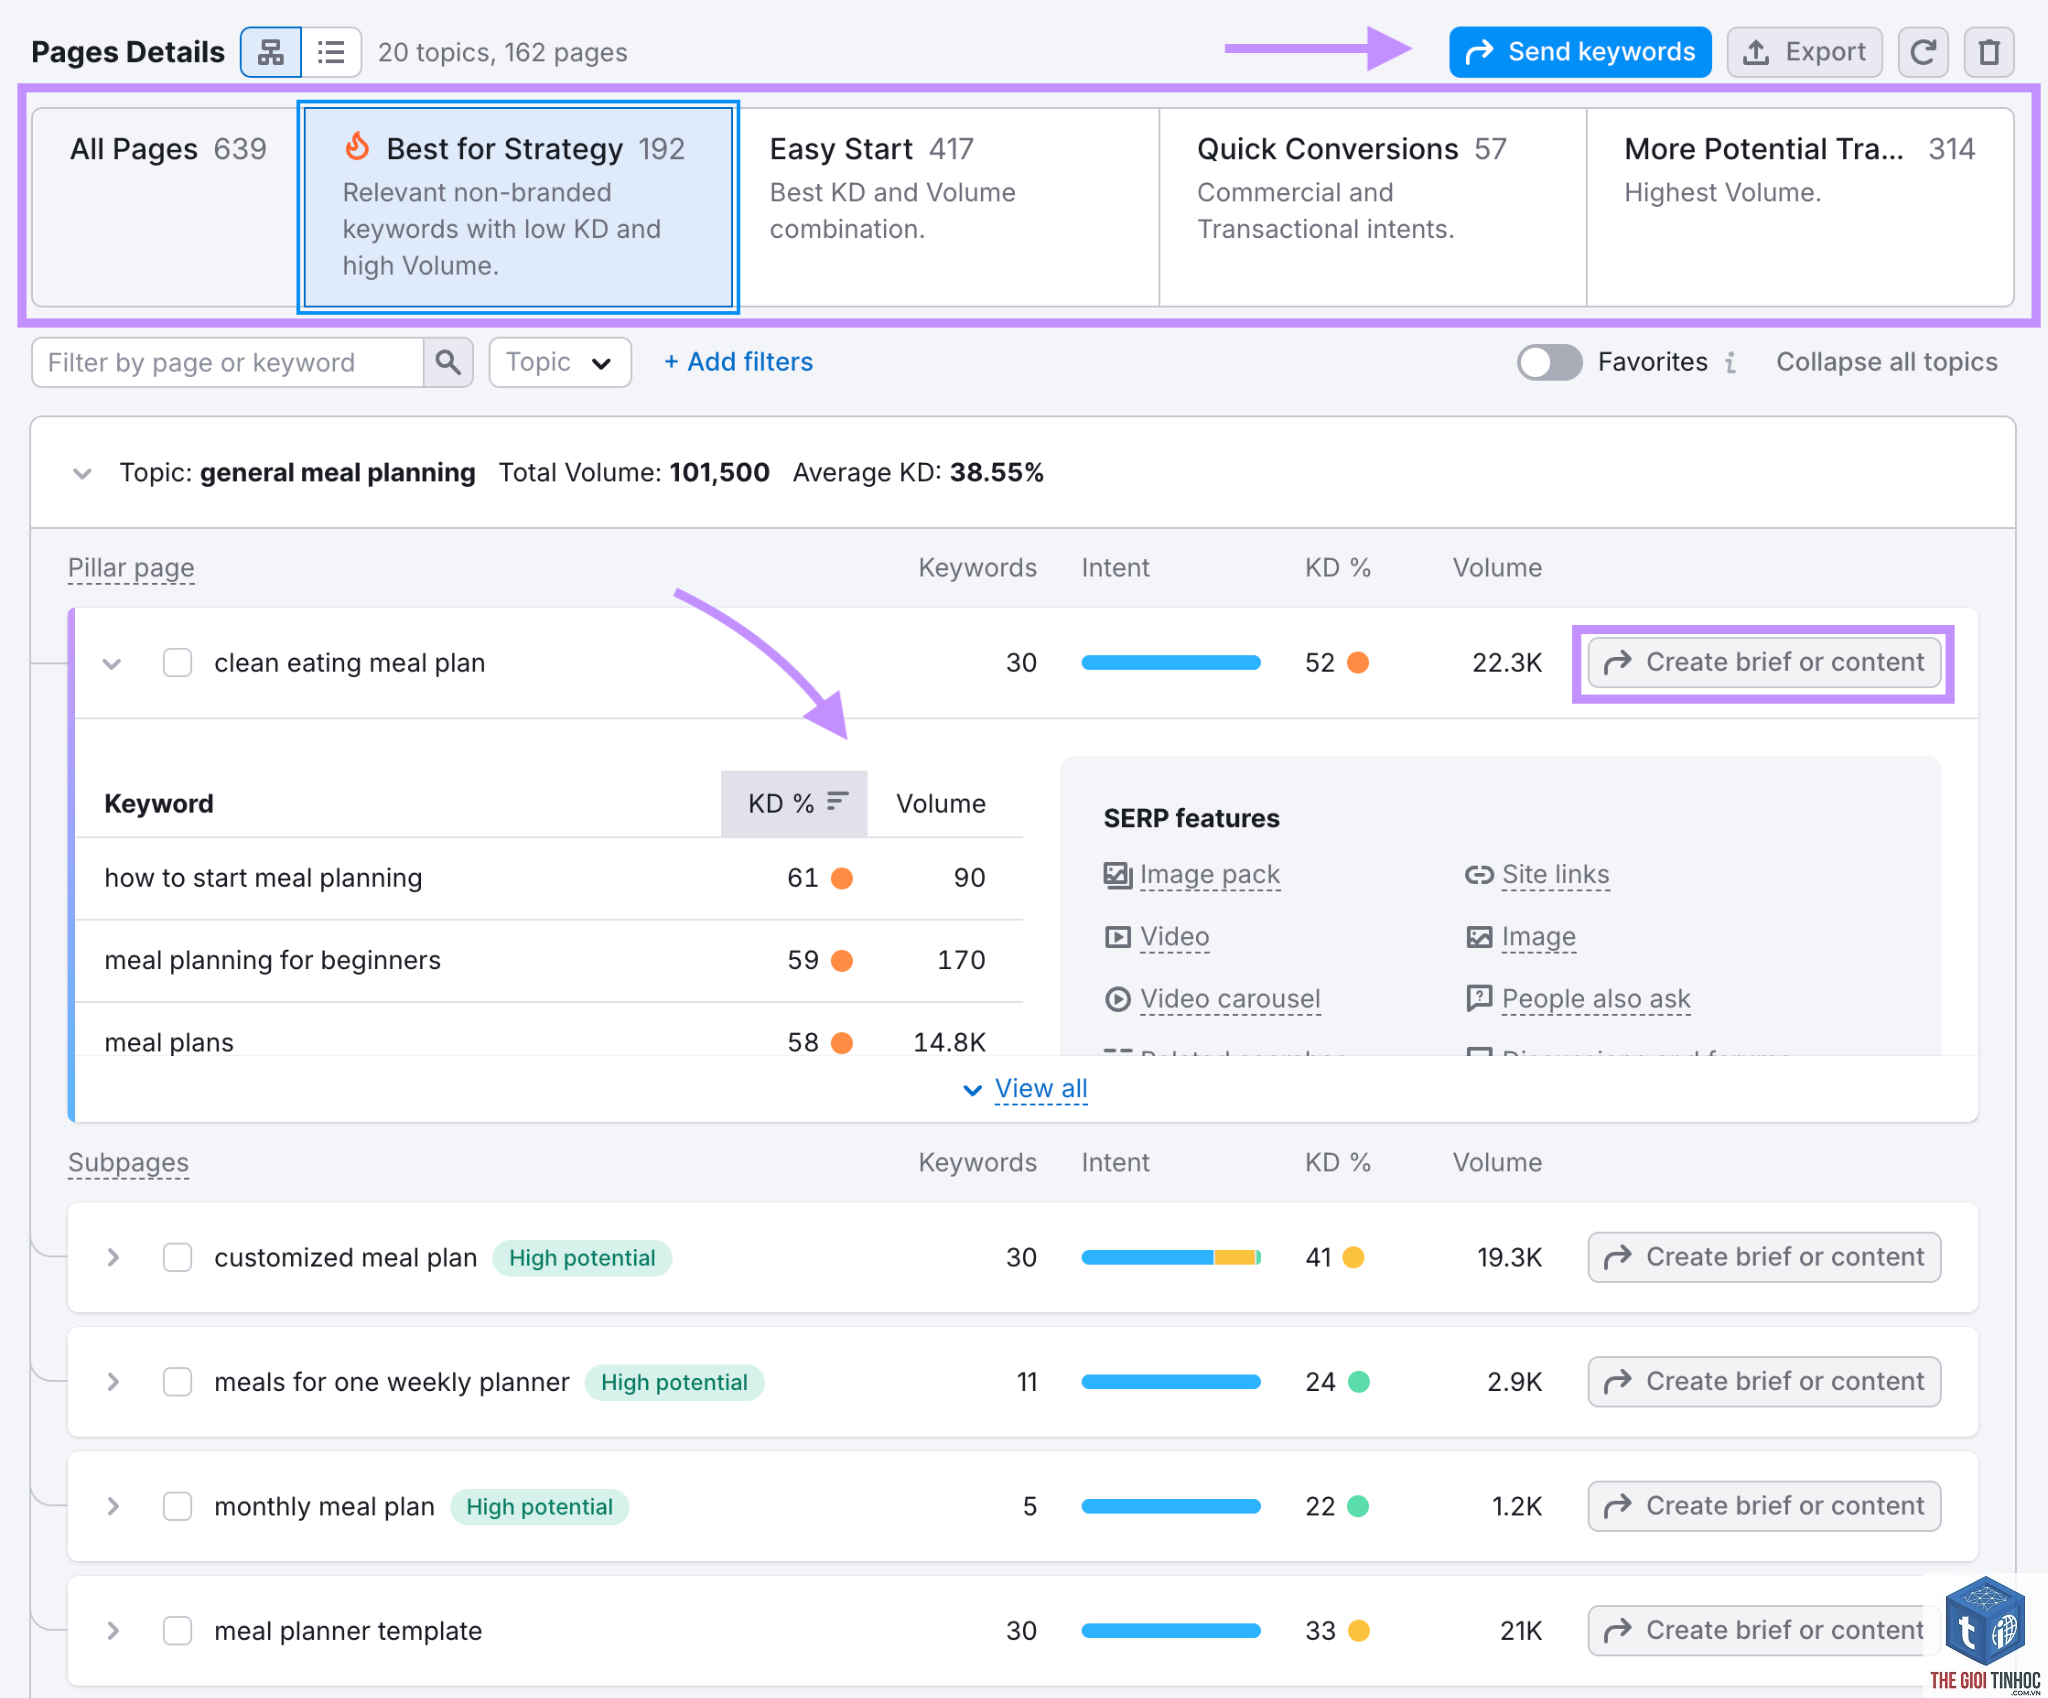Toggle the Favorites switch
The width and height of the screenshot is (2048, 1698).
(x=1549, y=362)
